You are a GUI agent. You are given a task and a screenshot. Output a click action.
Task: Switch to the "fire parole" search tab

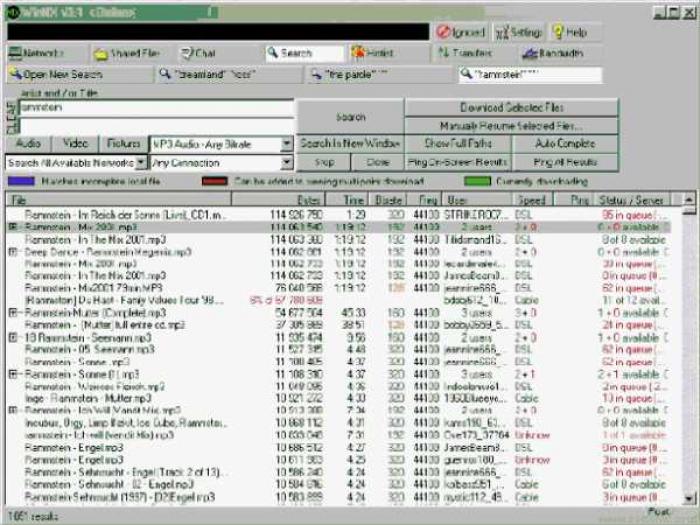[379, 74]
